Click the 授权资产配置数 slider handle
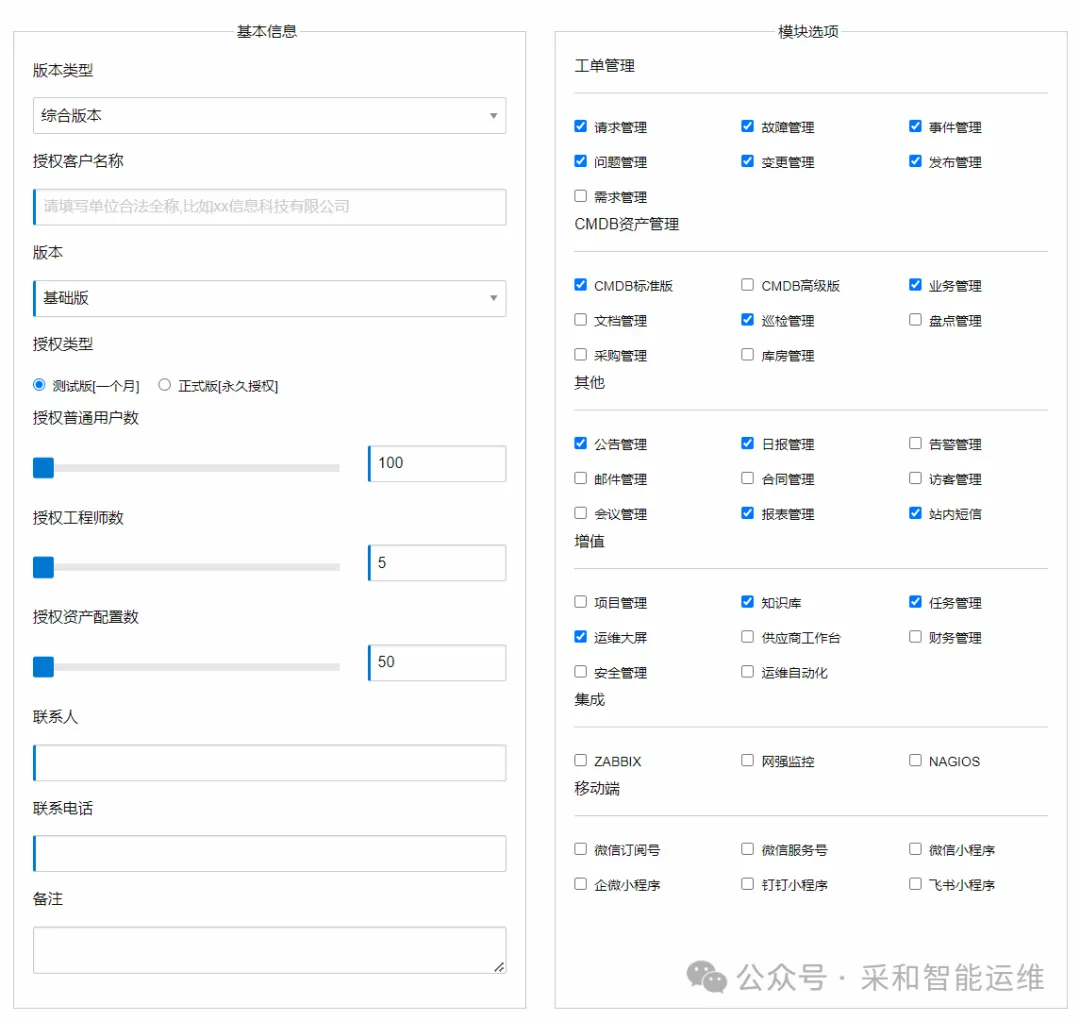Screen dimensions: 1080x1021 tap(43, 667)
